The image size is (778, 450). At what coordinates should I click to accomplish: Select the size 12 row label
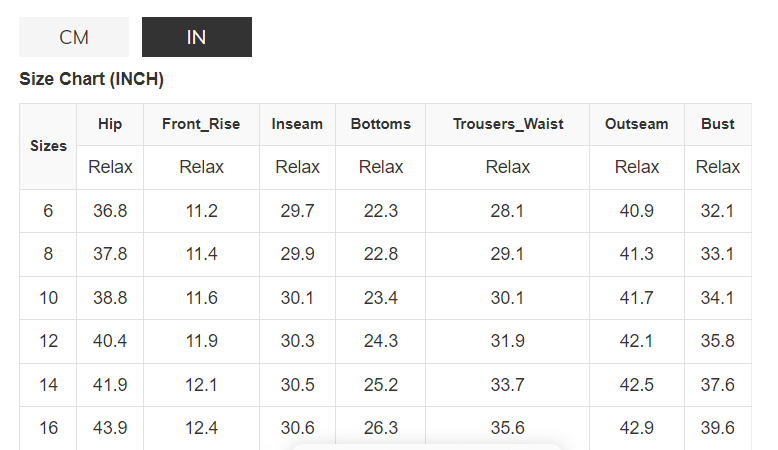click(x=48, y=341)
